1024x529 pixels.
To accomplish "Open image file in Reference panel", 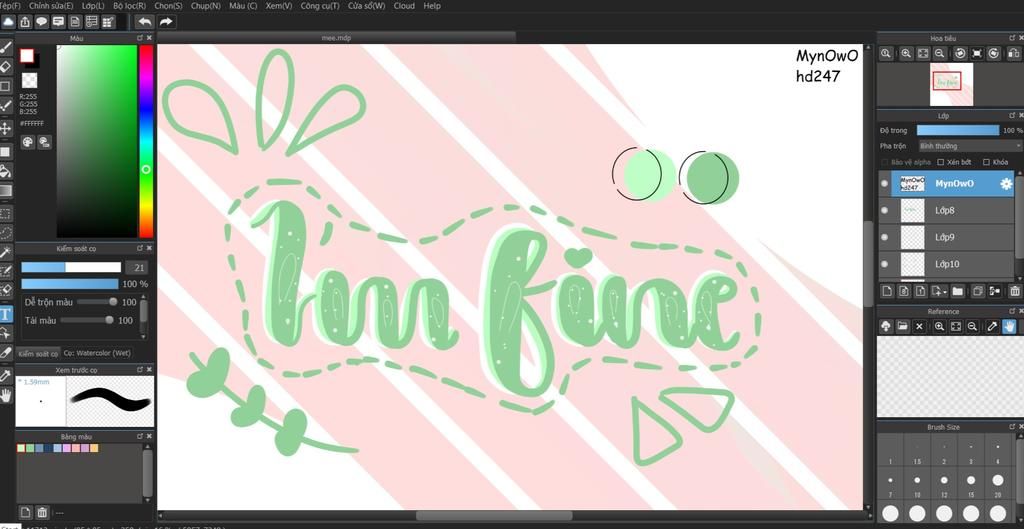I will click(x=903, y=326).
